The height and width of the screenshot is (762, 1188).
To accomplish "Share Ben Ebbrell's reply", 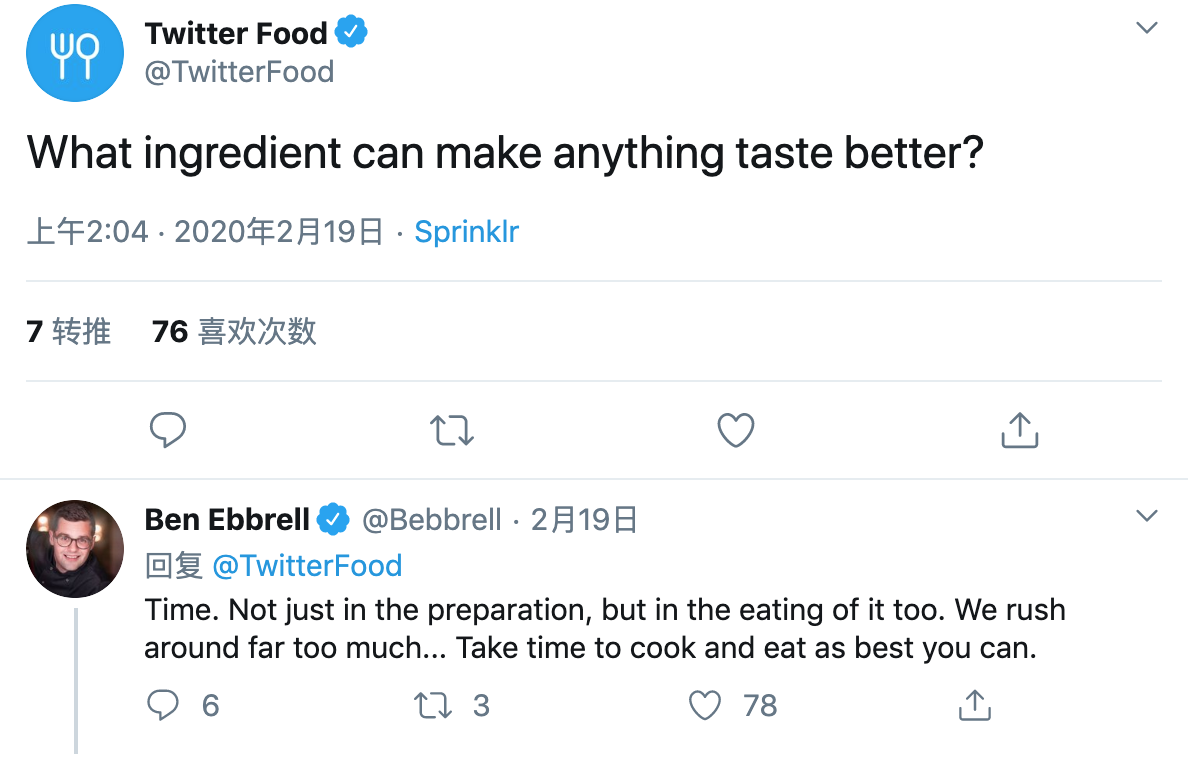I will click(x=974, y=705).
